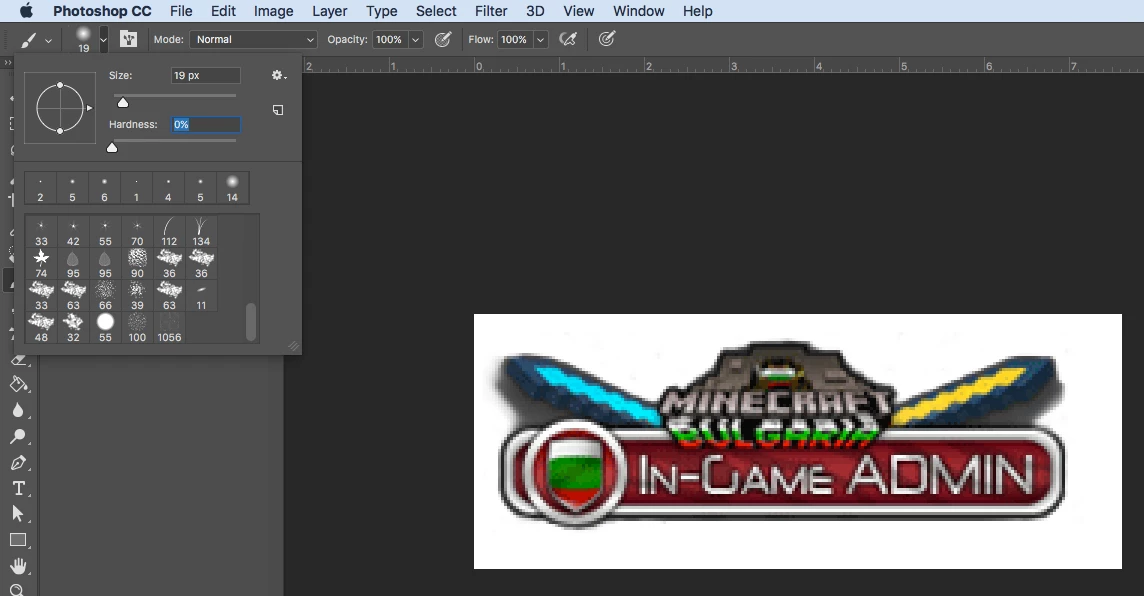This screenshot has width=1144, height=596.
Task: Select the Paint Bucket tool
Action: (18, 384)
